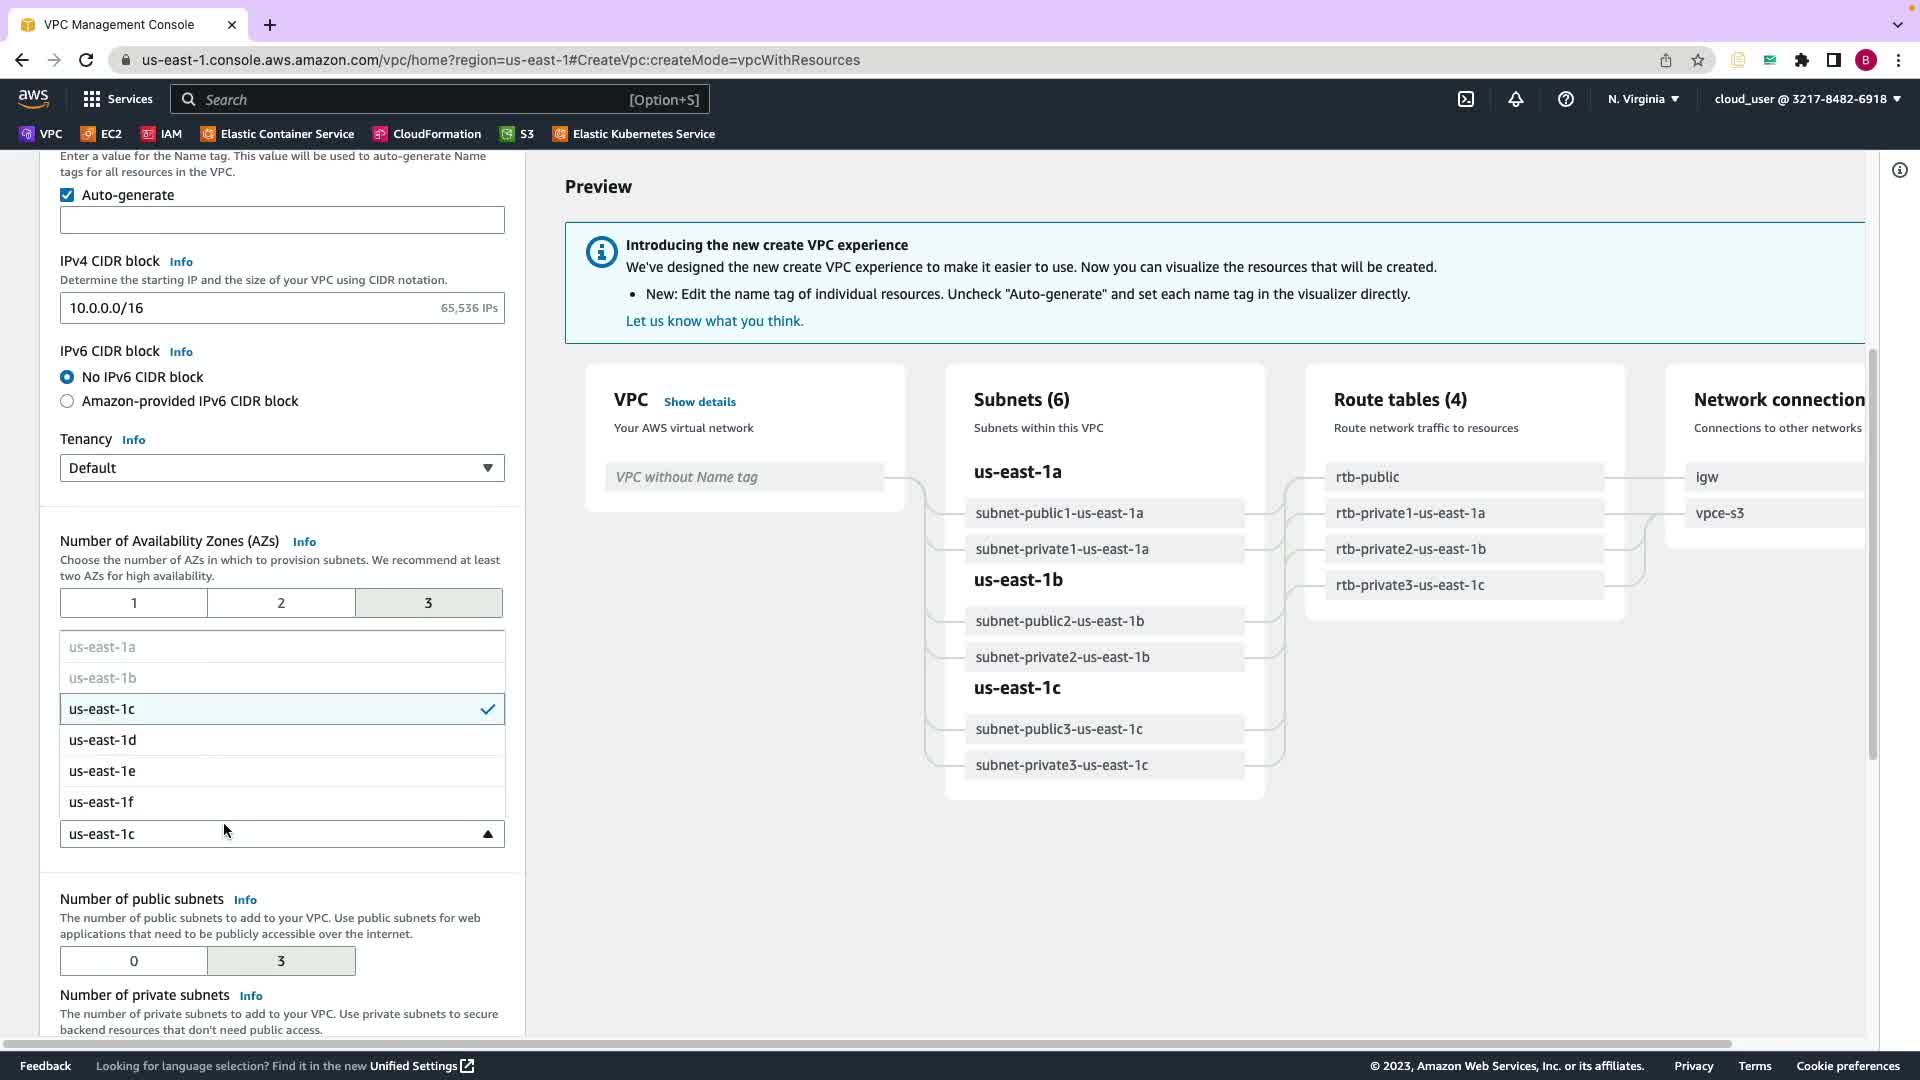Open the N. Virginia region selector

pos(1643,99)
